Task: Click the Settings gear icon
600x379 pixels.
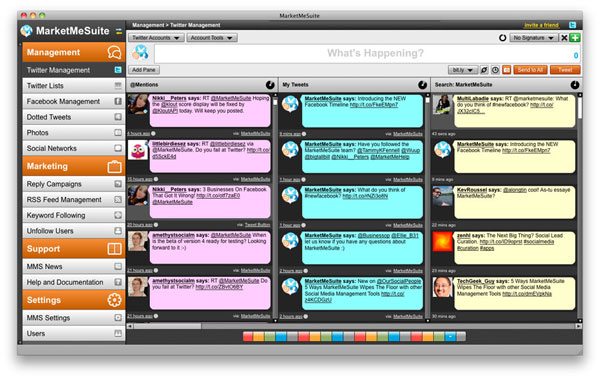Action: coord(114,300)
